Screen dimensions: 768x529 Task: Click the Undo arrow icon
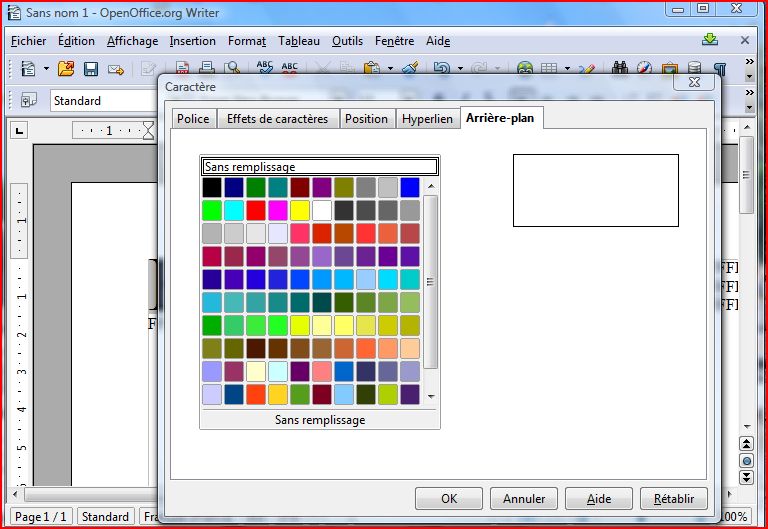[x=441, y=68]
